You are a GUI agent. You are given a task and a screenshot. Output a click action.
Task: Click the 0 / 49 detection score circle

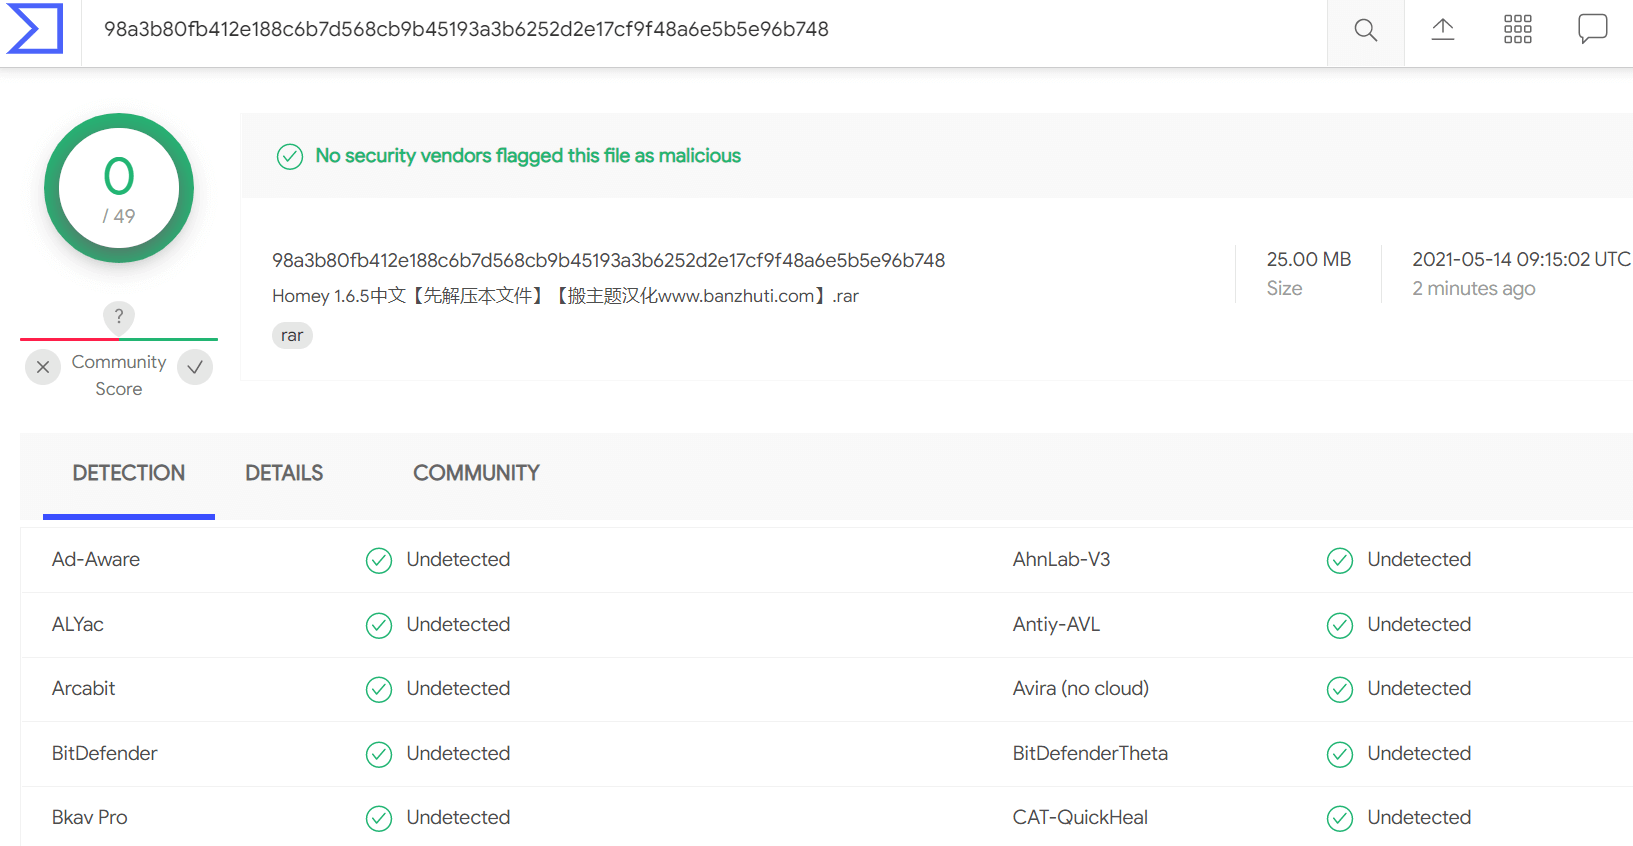point(119,188)
